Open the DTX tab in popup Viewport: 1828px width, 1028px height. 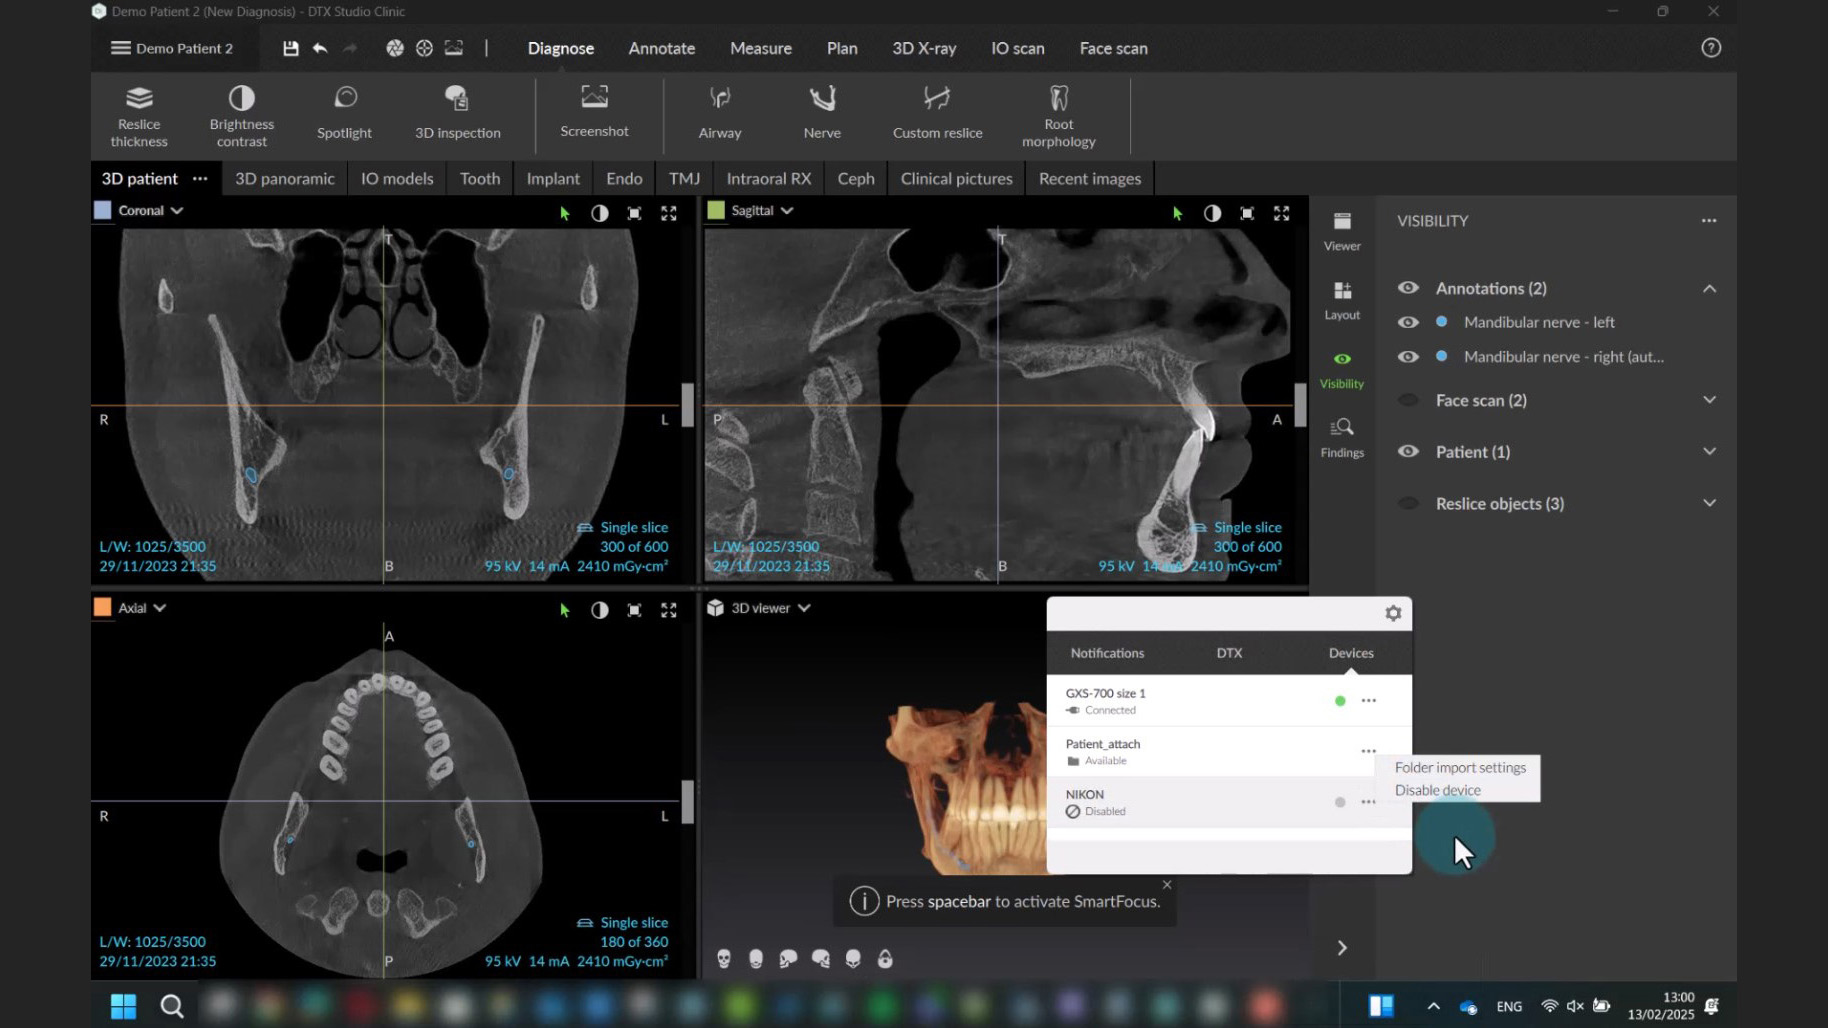(x=1229, y=653)
